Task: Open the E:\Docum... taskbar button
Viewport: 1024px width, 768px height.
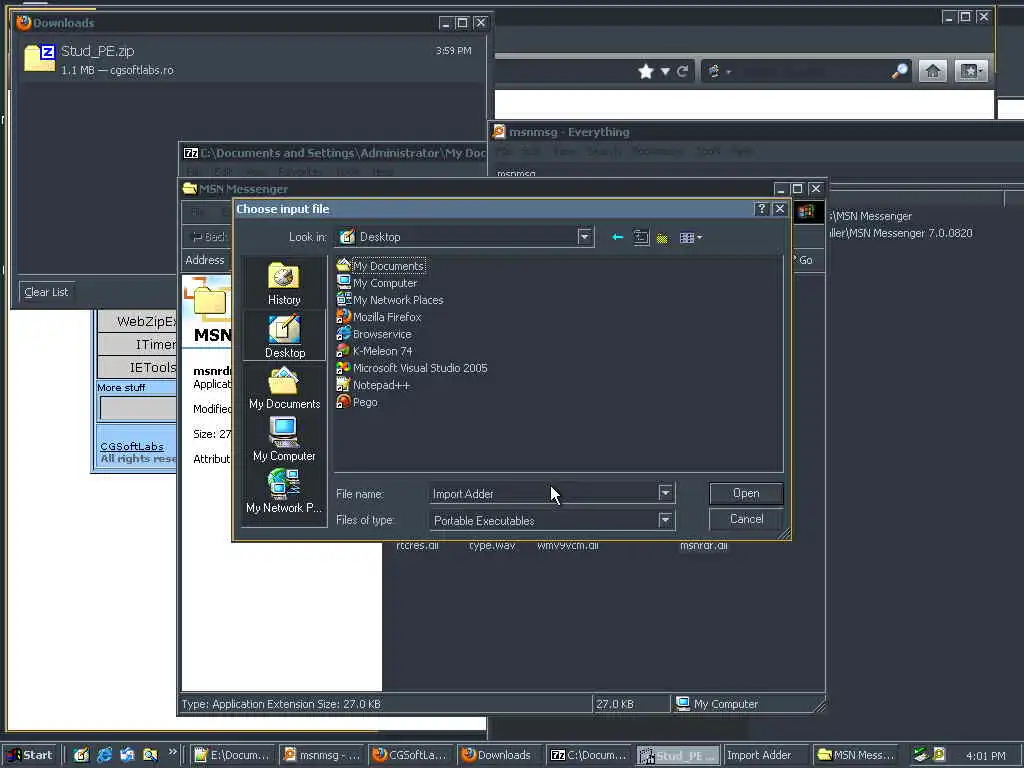Action: [x=233, y=755]
